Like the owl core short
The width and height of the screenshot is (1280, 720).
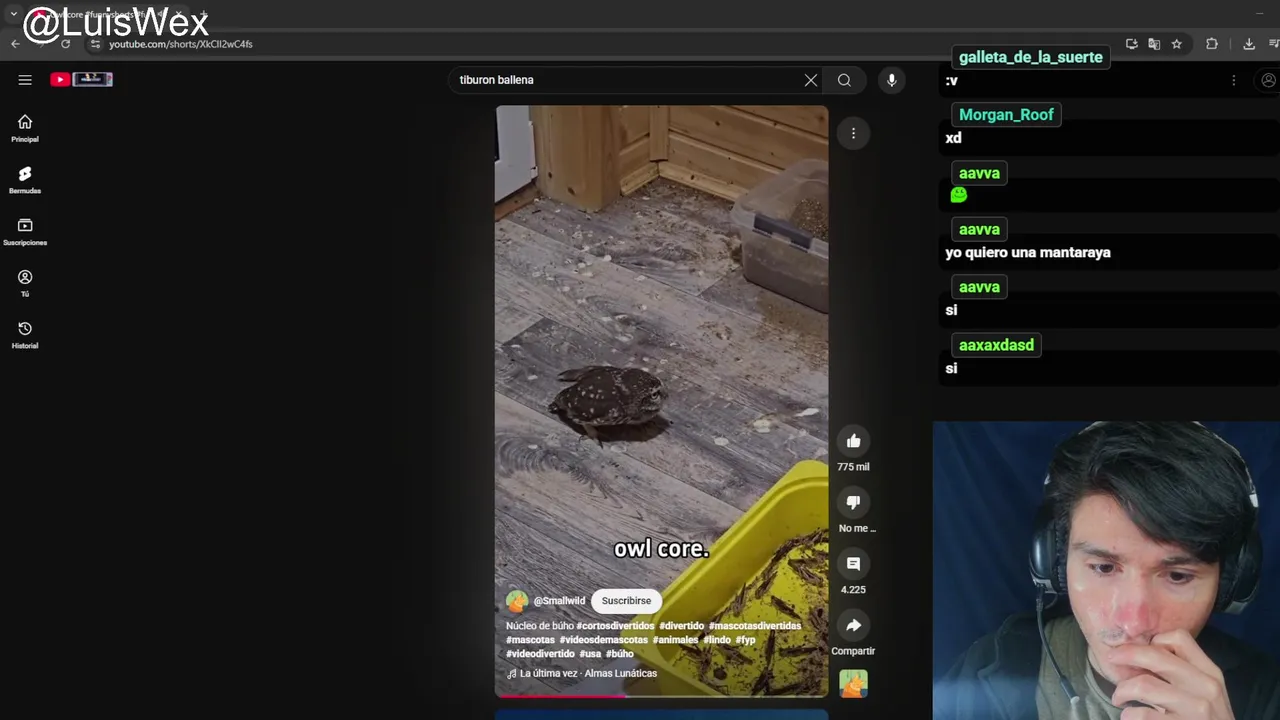853,441
